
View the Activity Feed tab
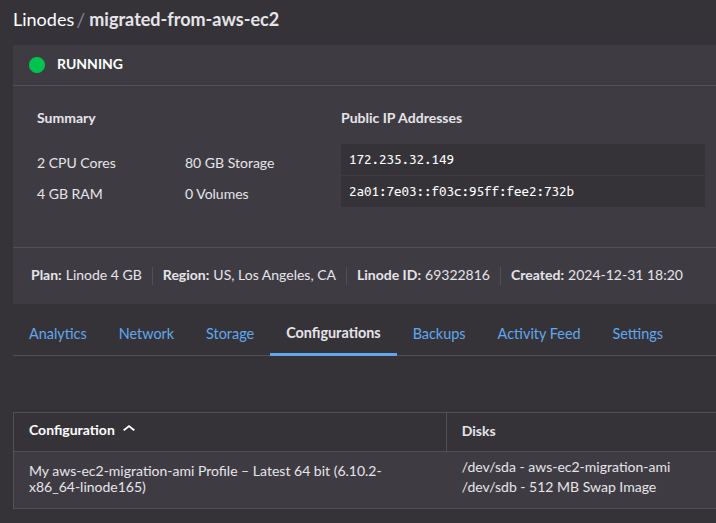[538, 334]
